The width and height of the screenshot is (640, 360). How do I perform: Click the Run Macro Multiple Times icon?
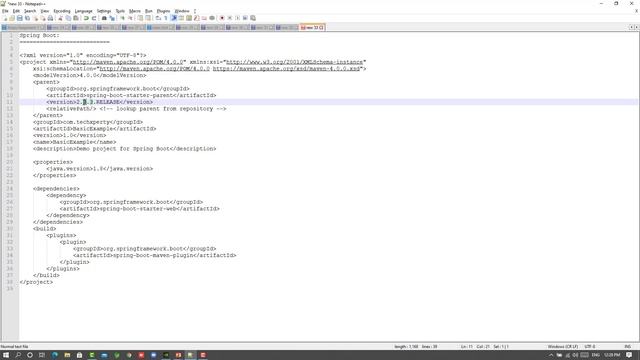[x=245, y=18]
